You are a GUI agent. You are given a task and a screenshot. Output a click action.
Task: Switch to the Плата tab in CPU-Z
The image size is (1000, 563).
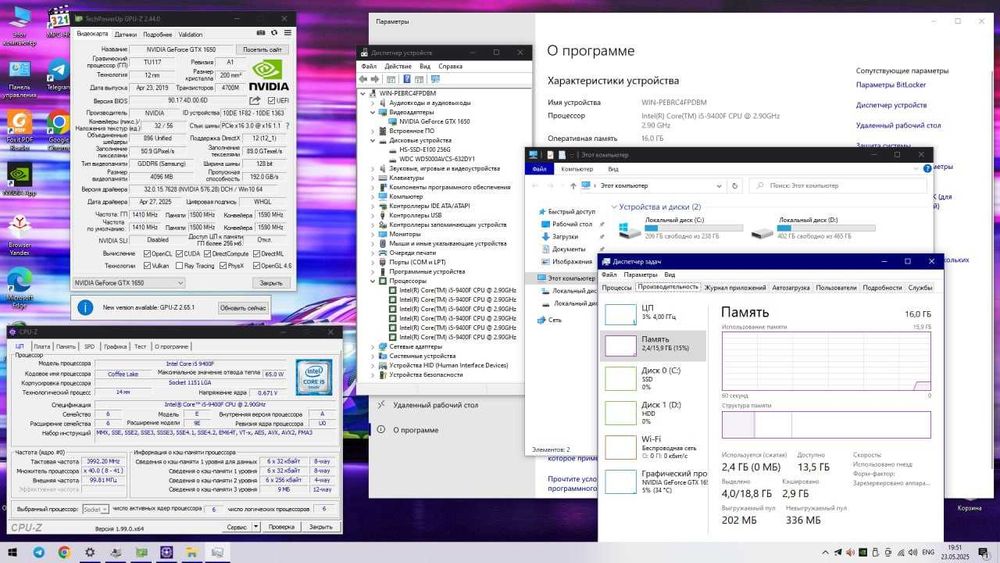click(41, 347)
